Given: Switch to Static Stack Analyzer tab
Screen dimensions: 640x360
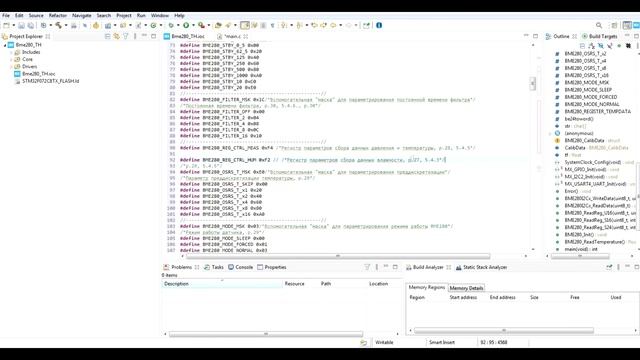Looking at the screenshot, I should click(481, 267).
